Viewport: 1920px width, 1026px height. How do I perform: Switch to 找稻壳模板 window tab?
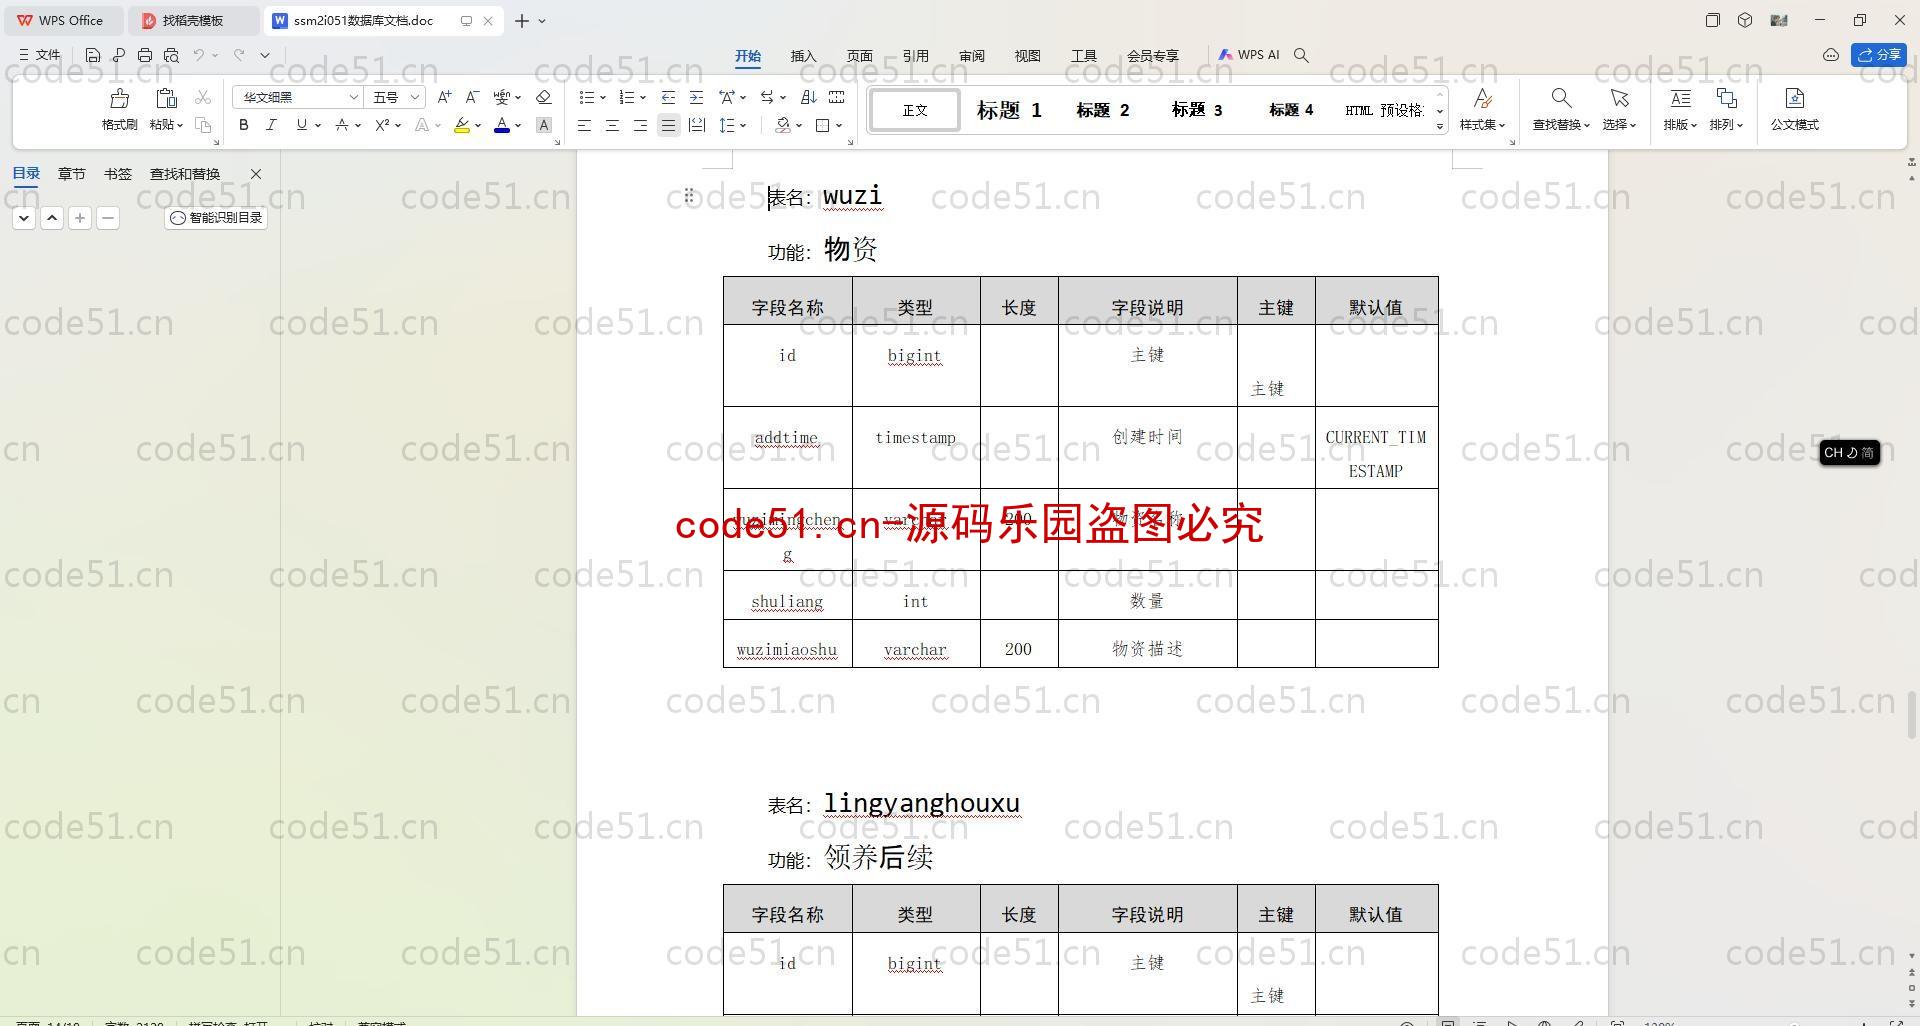click(193, 20)
